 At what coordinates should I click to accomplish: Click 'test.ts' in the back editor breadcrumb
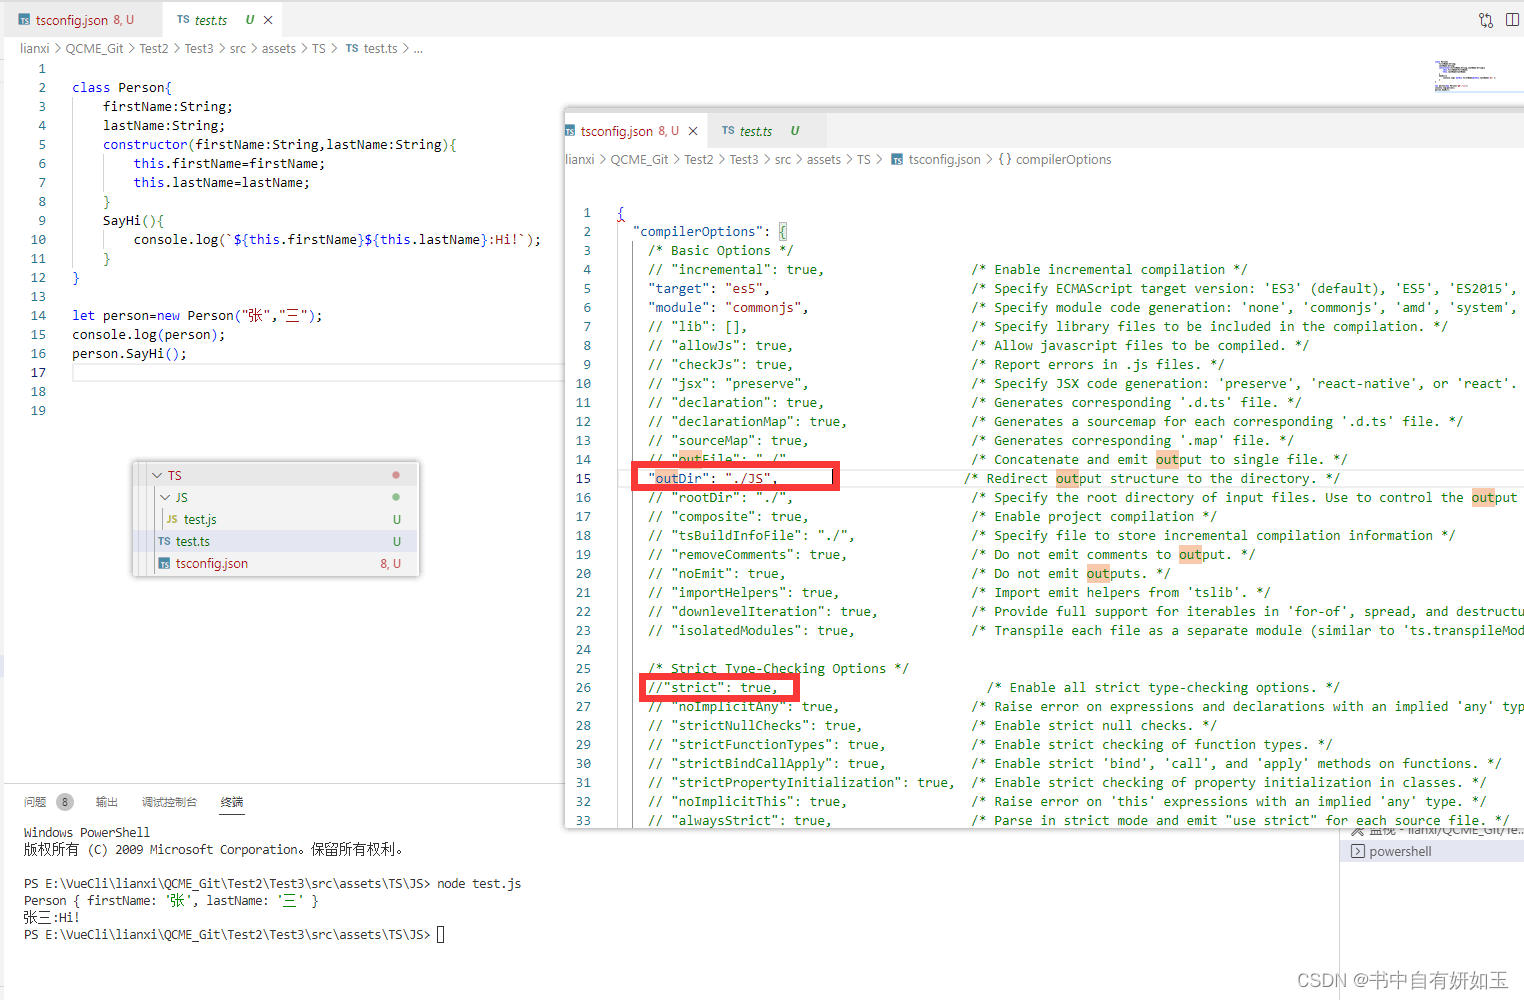(x=380, y=48)
